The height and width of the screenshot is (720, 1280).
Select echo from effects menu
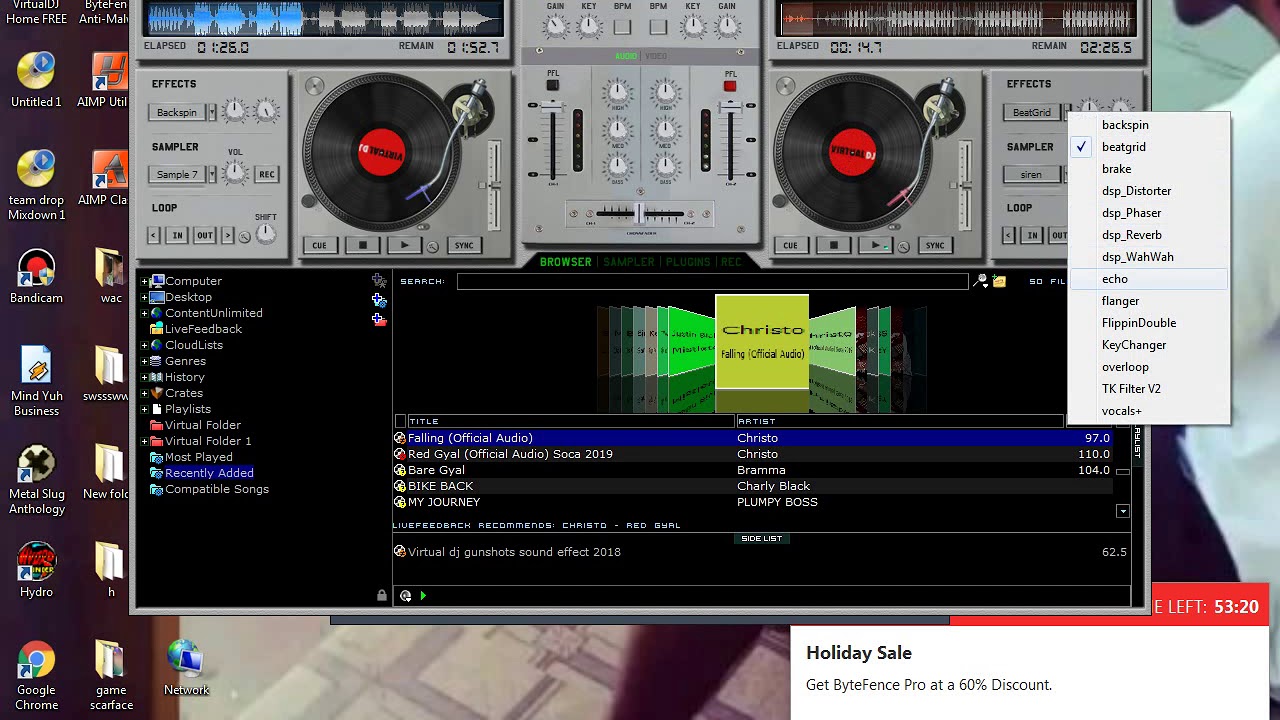click(x=1149, y=279)
